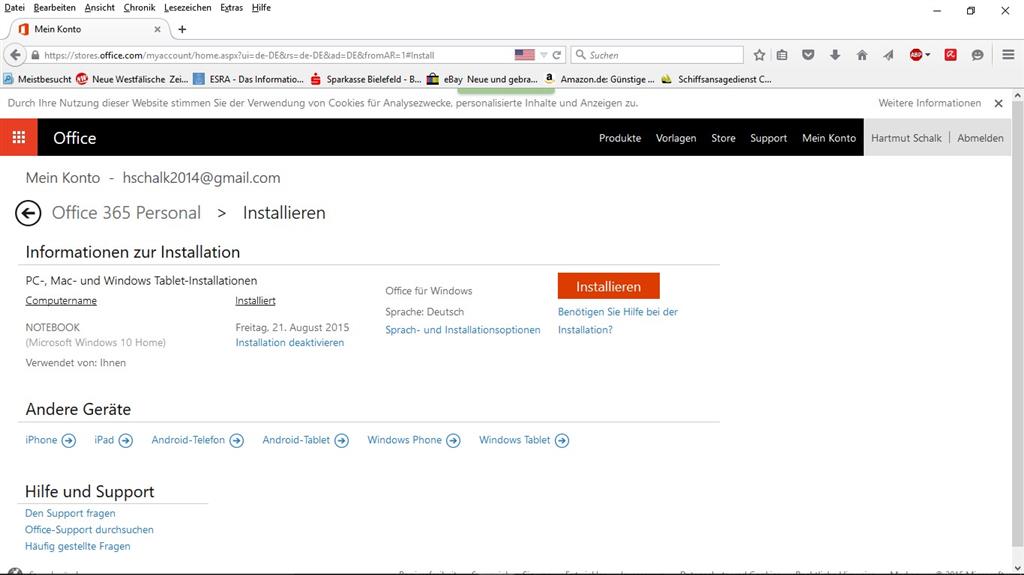The width and height of the screenshot is (1024, 575).
Task: Open the Chronik menu
Action: pyautogui.click(x=139, y=8)
